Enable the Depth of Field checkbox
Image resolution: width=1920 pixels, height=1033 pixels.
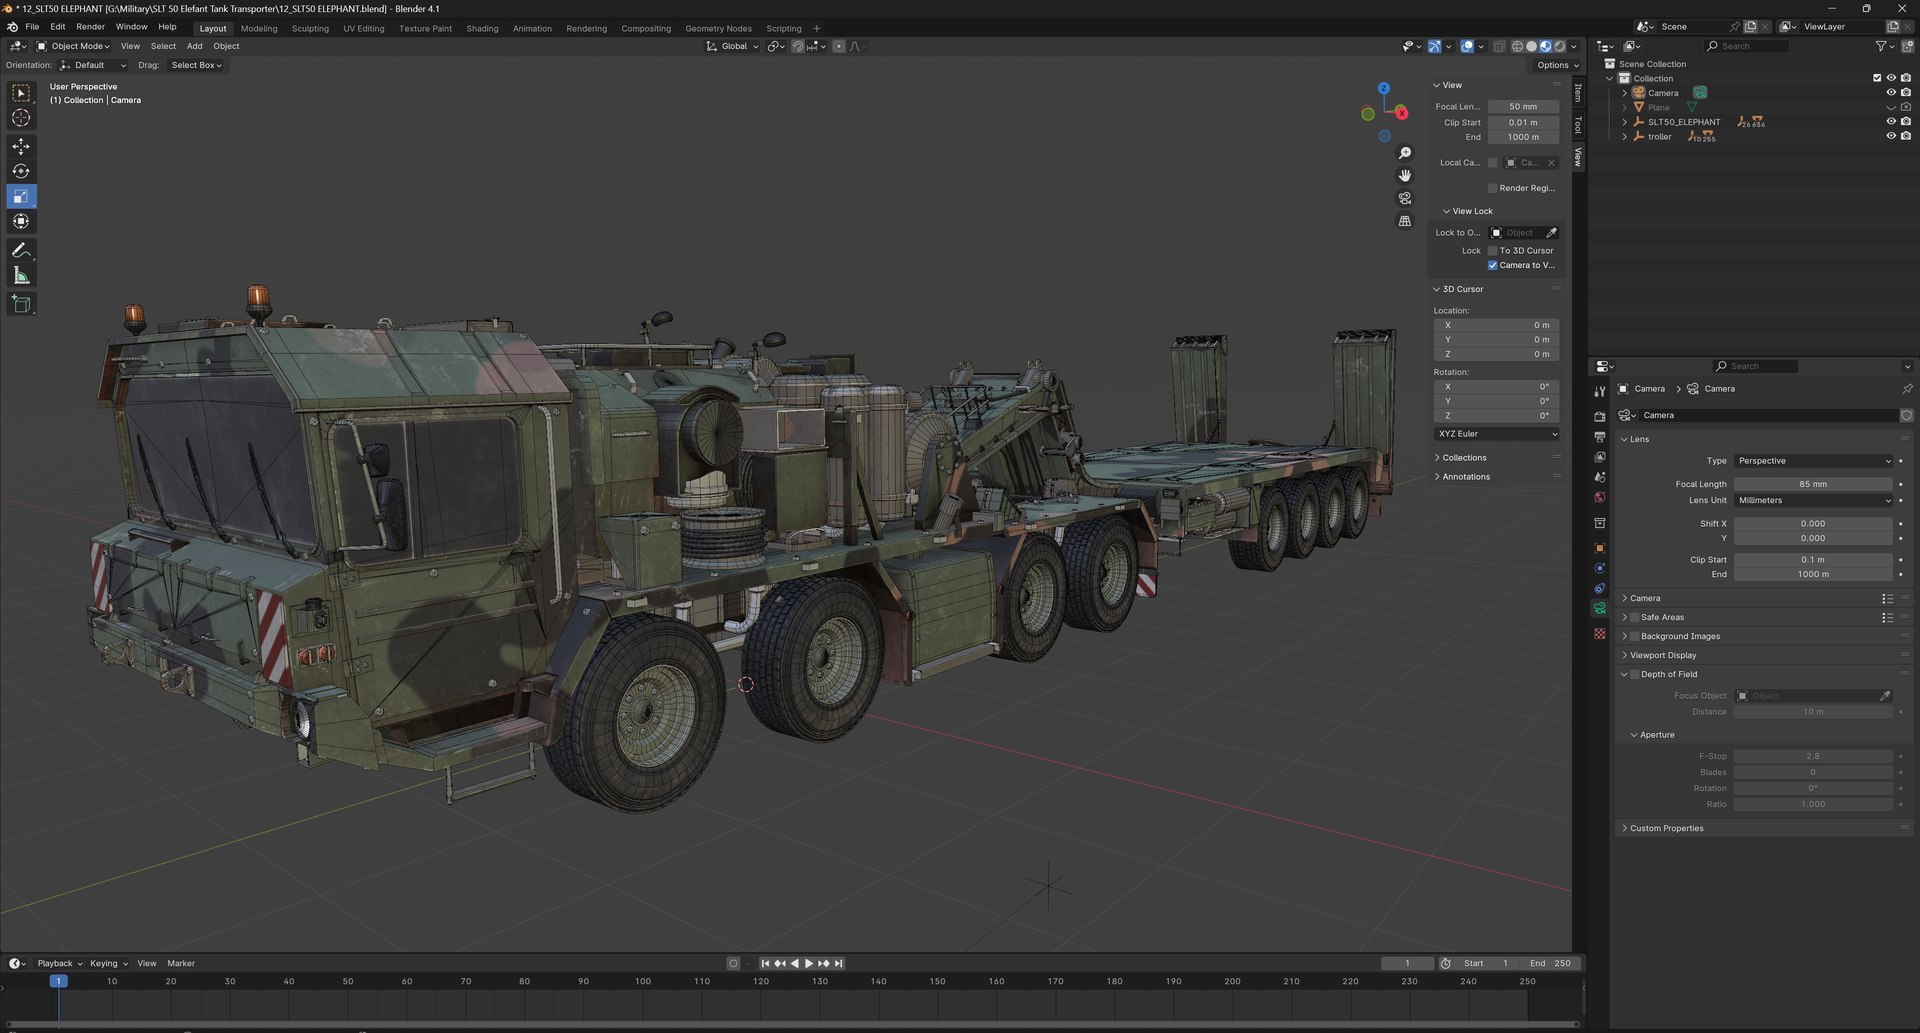click(x=1635, y=674)
